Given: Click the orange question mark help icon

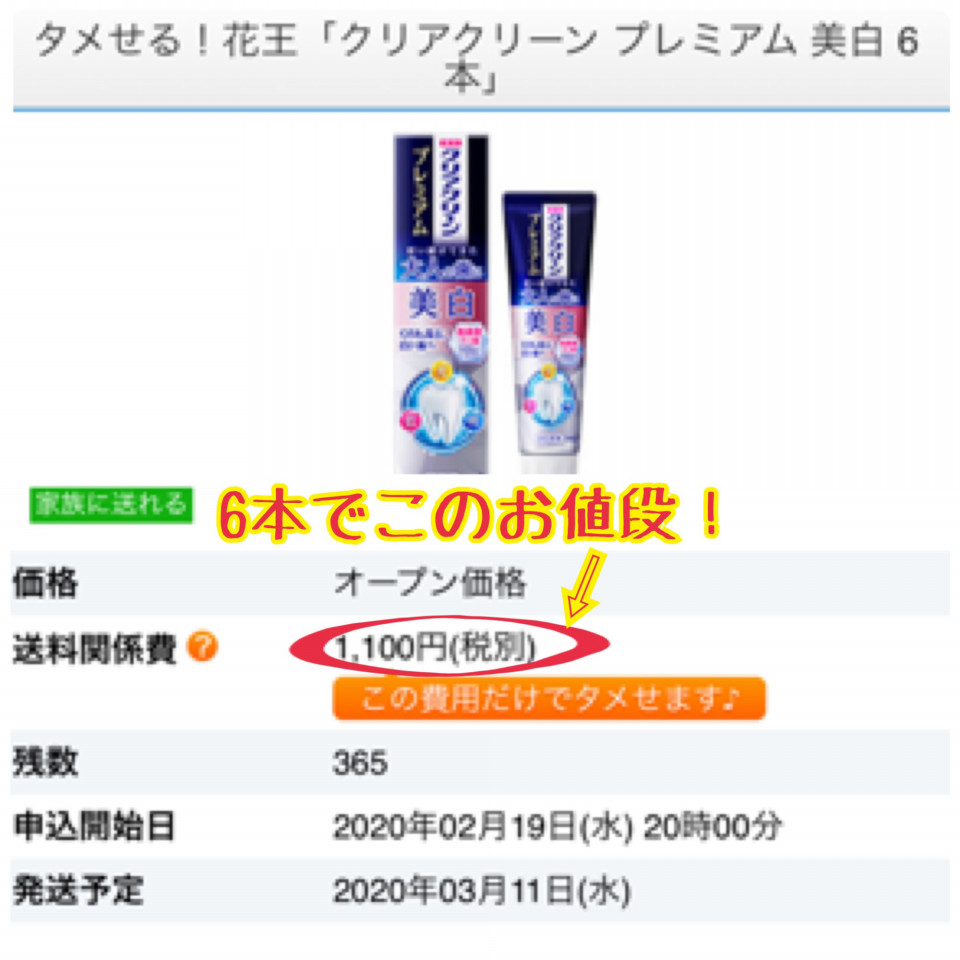Looking at the screenshot, I should coord(202,647).
